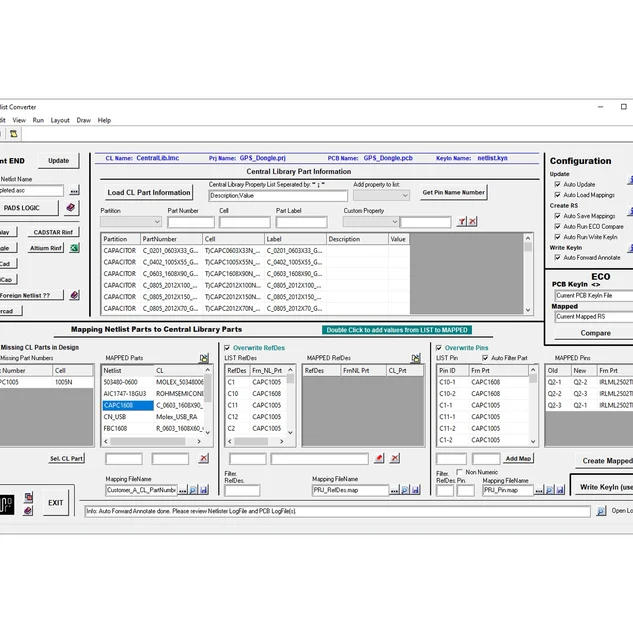
Task: View the Customer_A_CL_PartNumber mapping file with magnifier icon
Action: pos(193,490)
